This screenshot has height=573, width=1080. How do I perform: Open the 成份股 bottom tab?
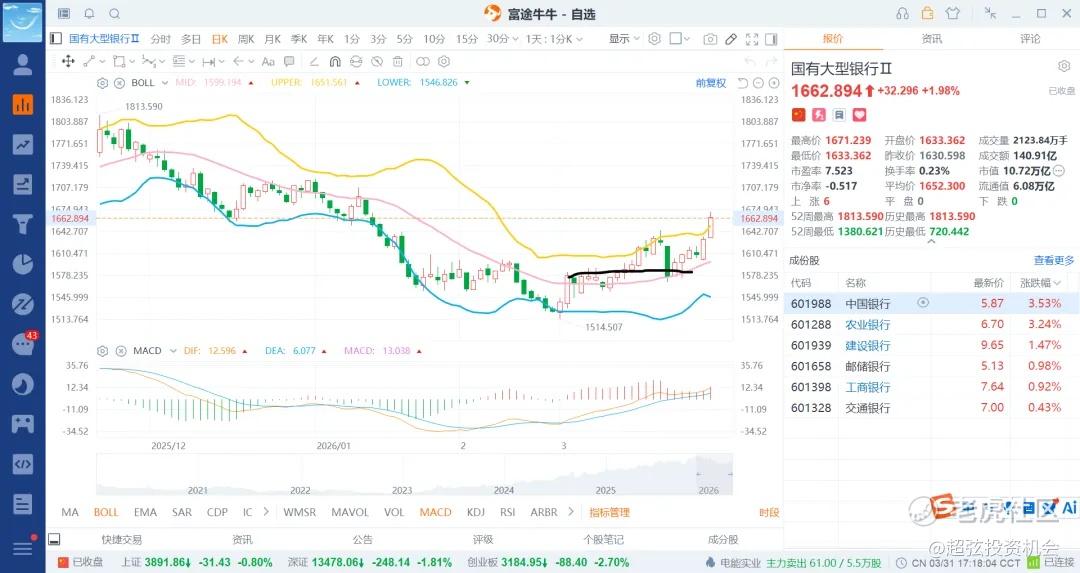pyautogui.click(x=723, y=539)
